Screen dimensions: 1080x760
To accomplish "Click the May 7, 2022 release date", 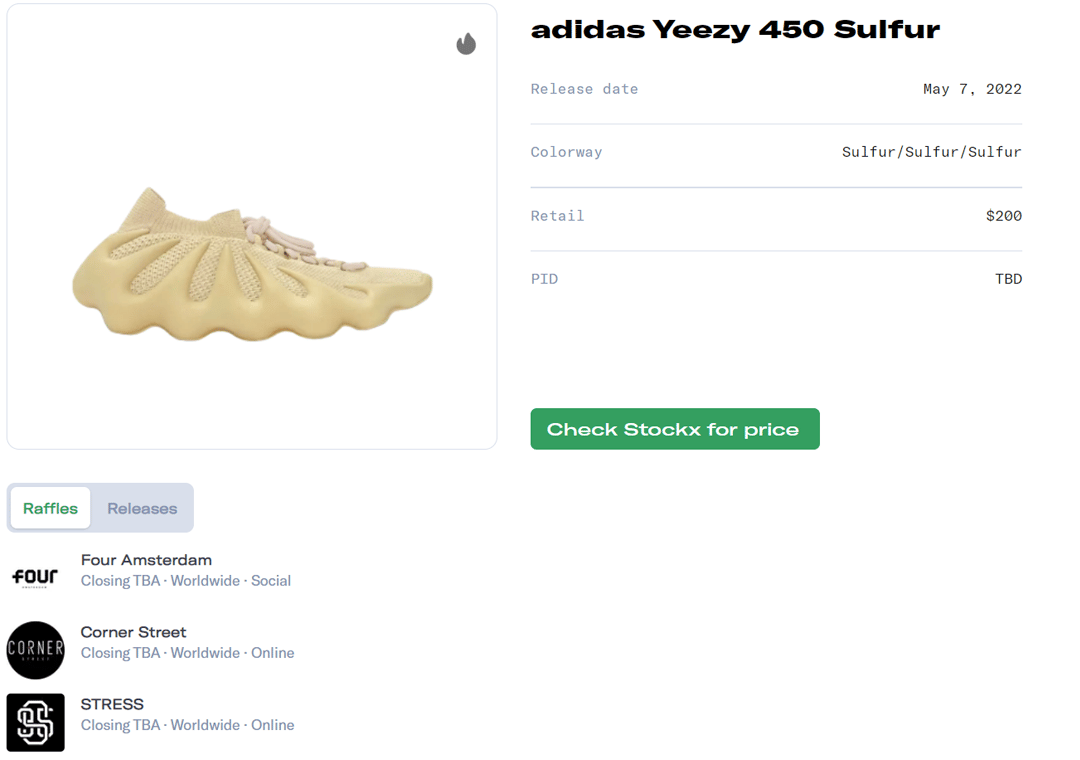I will pyautogui.click(x=972, y=89).
